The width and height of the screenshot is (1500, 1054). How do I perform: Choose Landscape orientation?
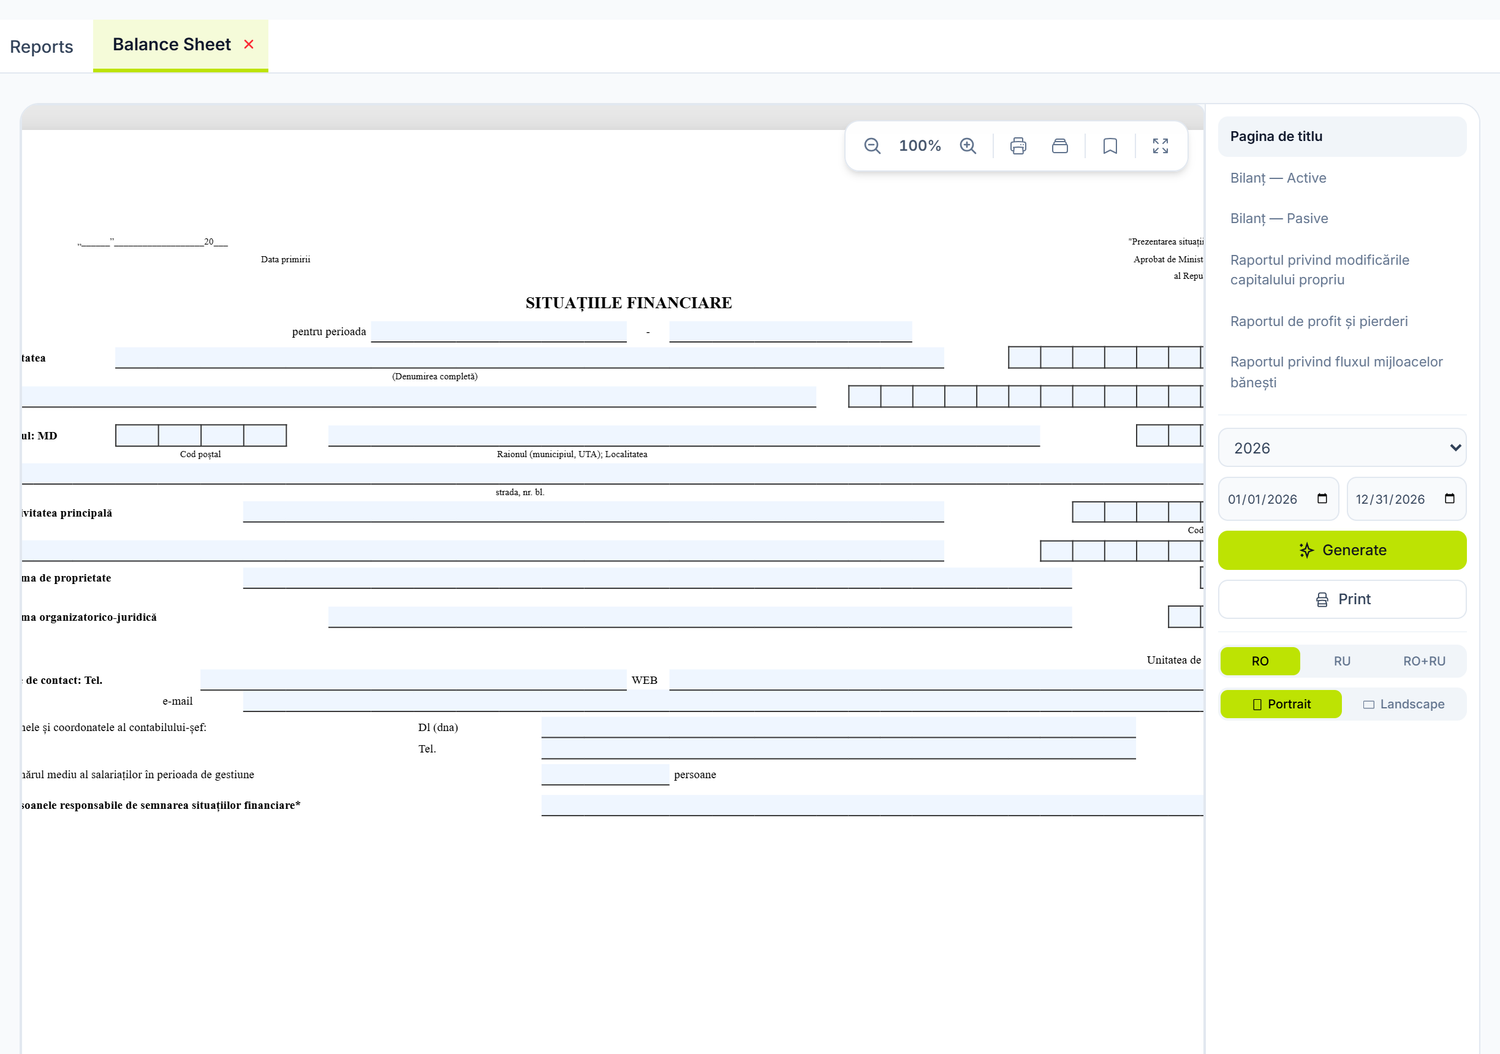click(1404, 704)
